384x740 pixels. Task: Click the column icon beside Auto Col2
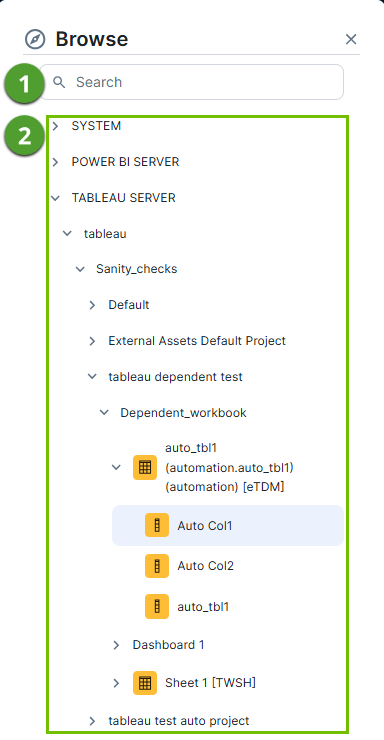(157, 566)
